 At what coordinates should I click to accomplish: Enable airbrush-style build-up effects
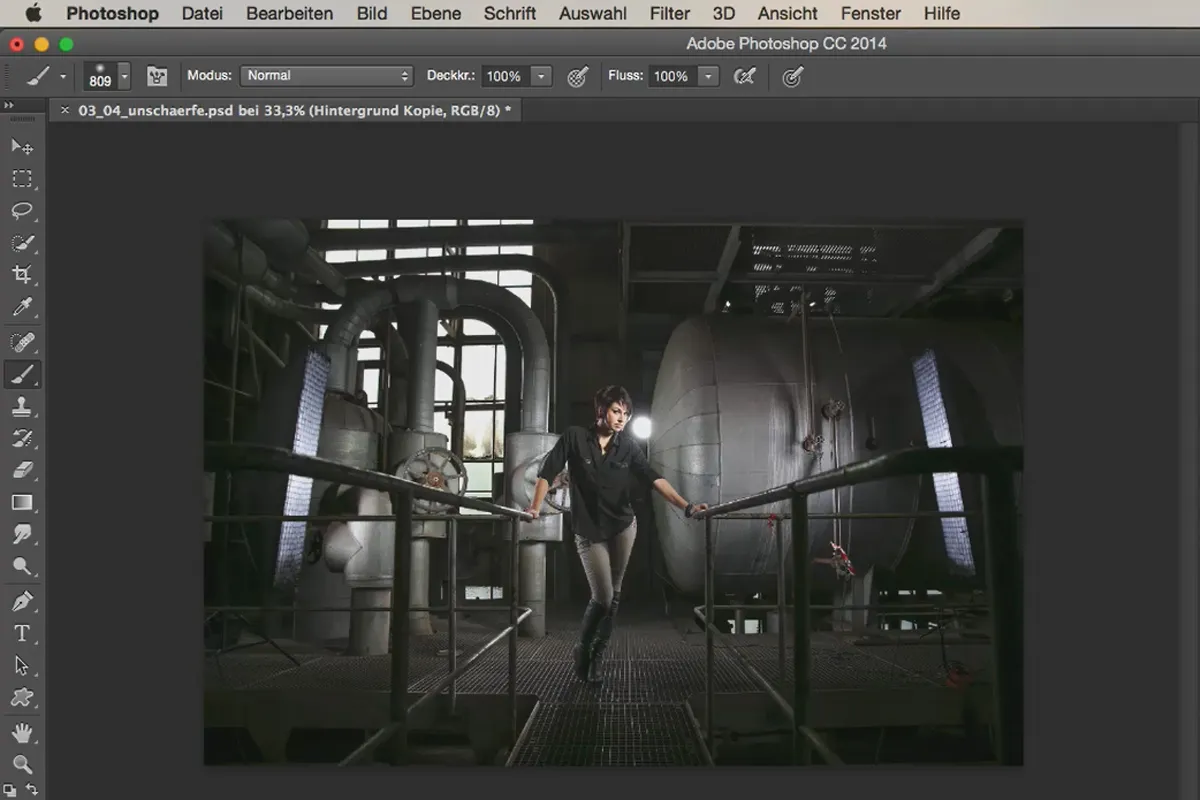click(744, 76)
